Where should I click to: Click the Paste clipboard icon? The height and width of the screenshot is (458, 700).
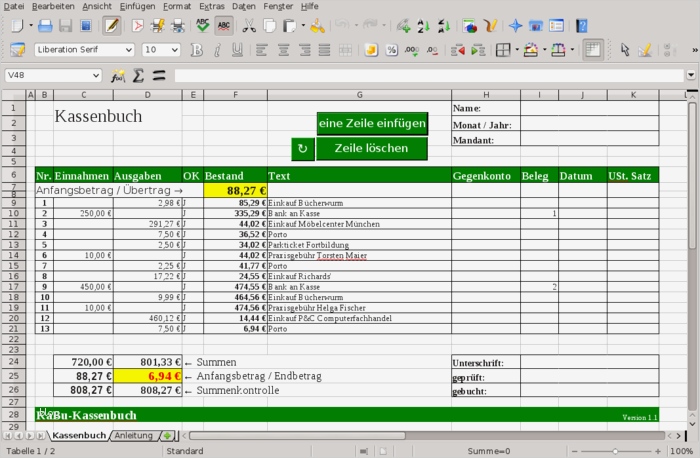[x=289, y=26]
